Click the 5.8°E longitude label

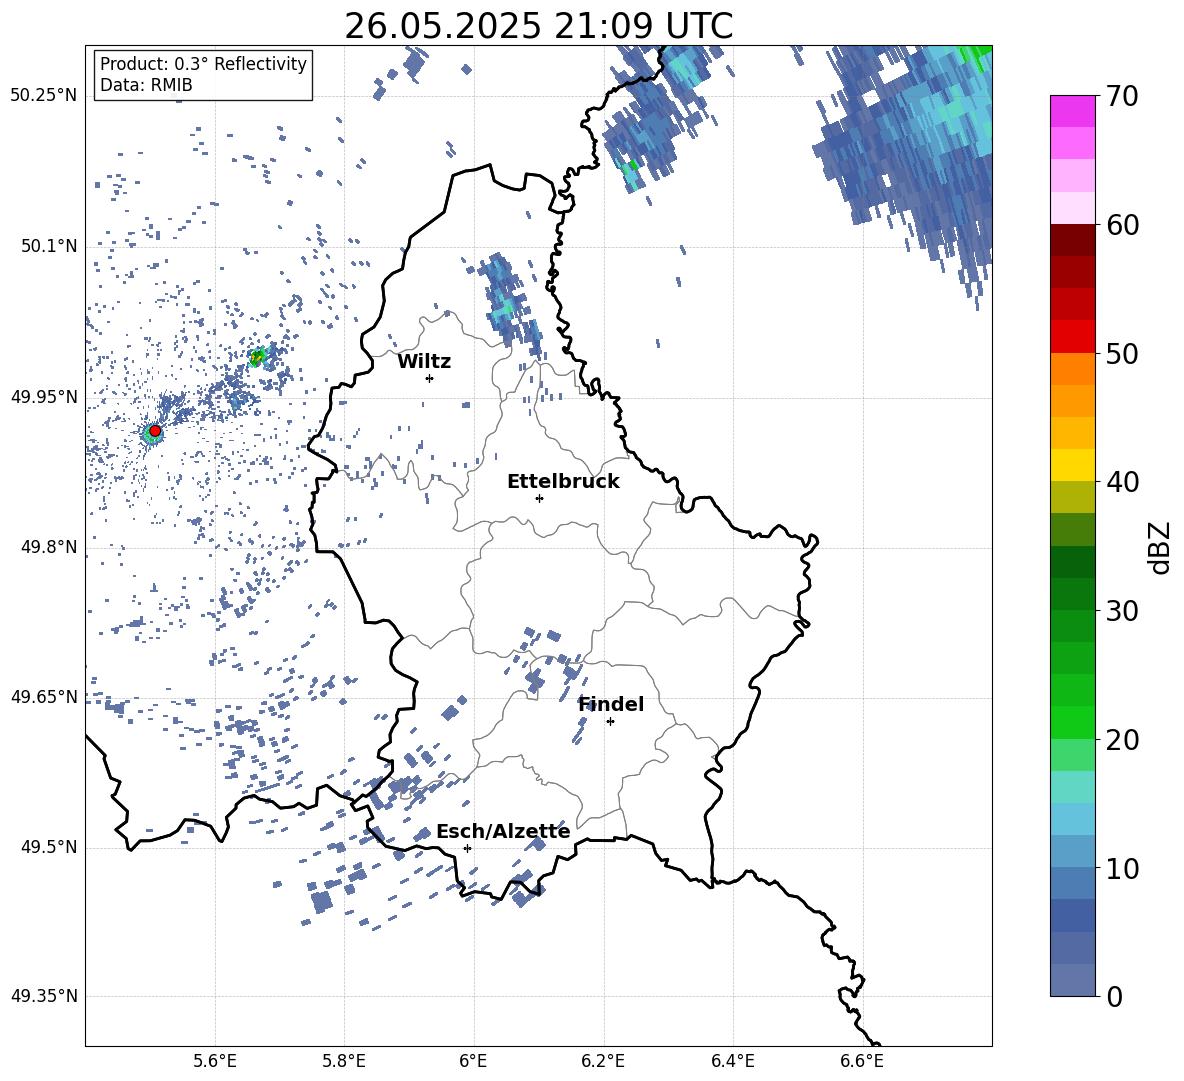pos(344,1061)
